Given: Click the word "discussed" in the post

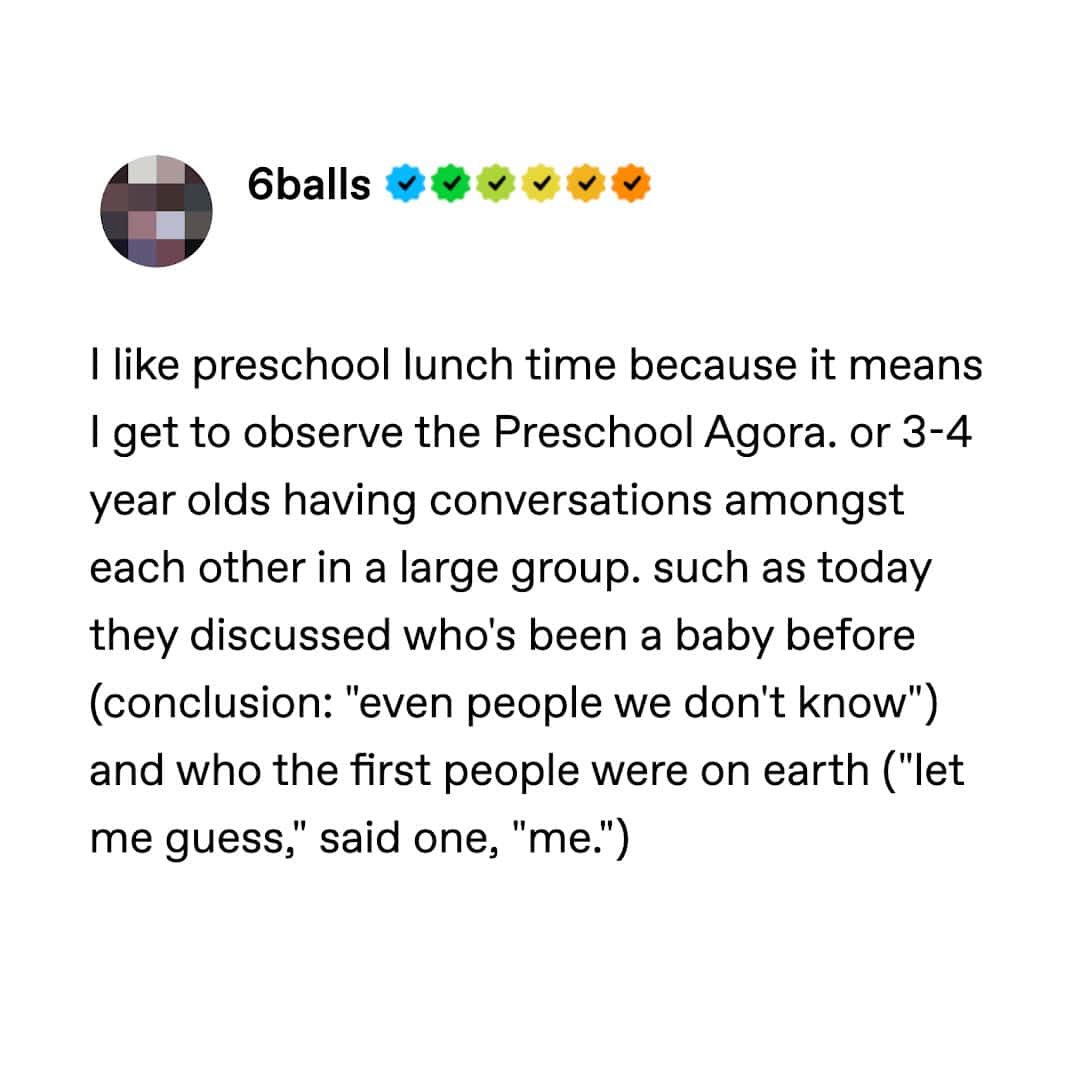Looking at the screenshot, I should [x=298, y=637].
